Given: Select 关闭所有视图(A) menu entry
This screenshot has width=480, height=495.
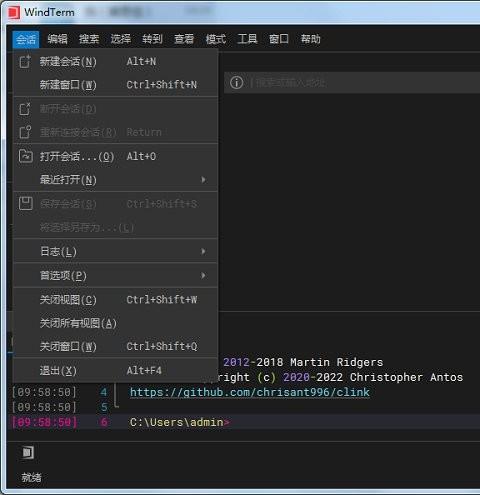Looking at the screenshot, I should point(115,323).
